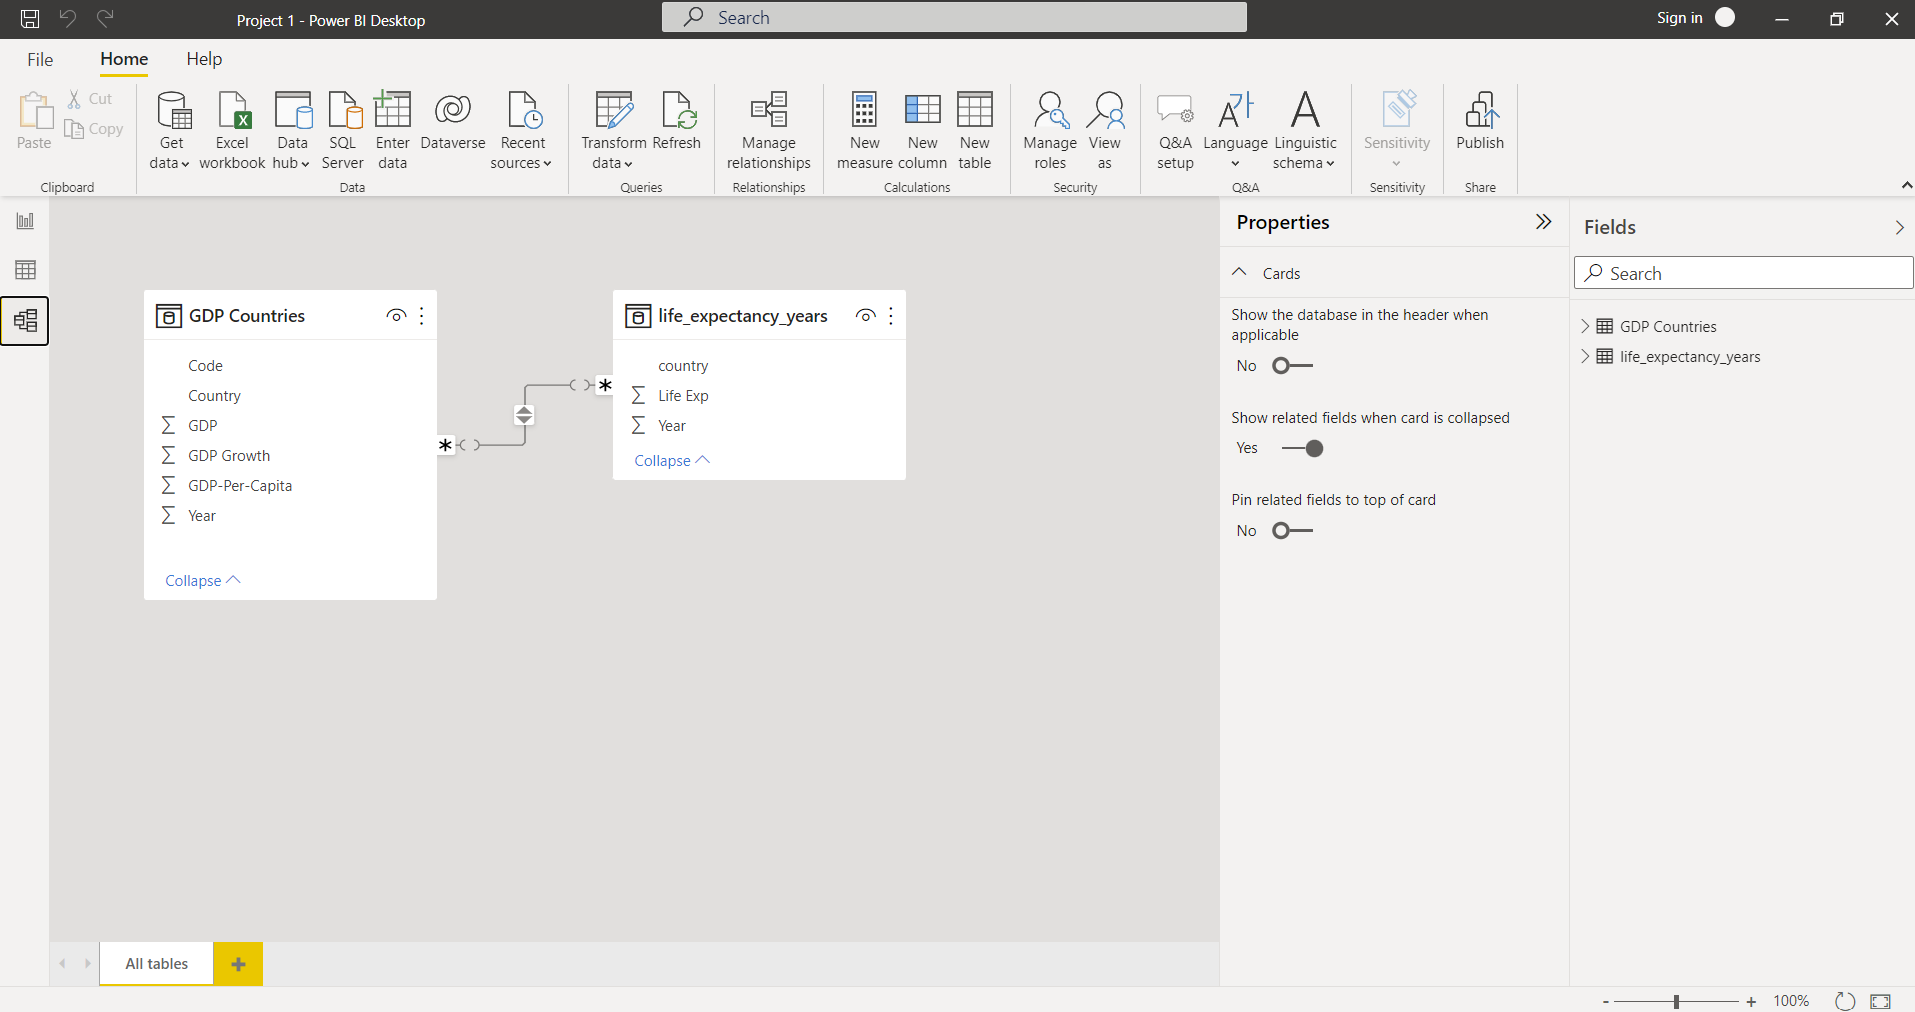This screenshot has height=1012, width=1915.
Task: Click the Fields pane Search box
Action: tap(1744, 273)
